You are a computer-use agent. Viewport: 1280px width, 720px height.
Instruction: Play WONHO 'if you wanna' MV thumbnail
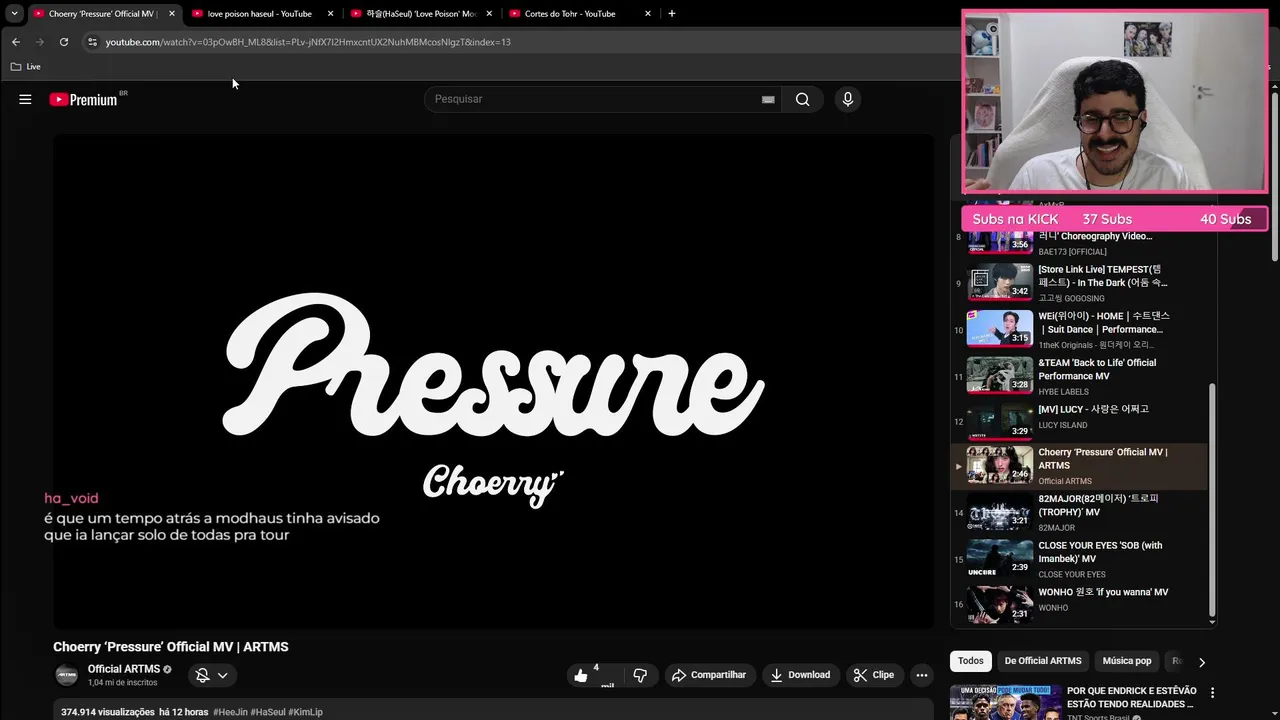point(1000,605)
